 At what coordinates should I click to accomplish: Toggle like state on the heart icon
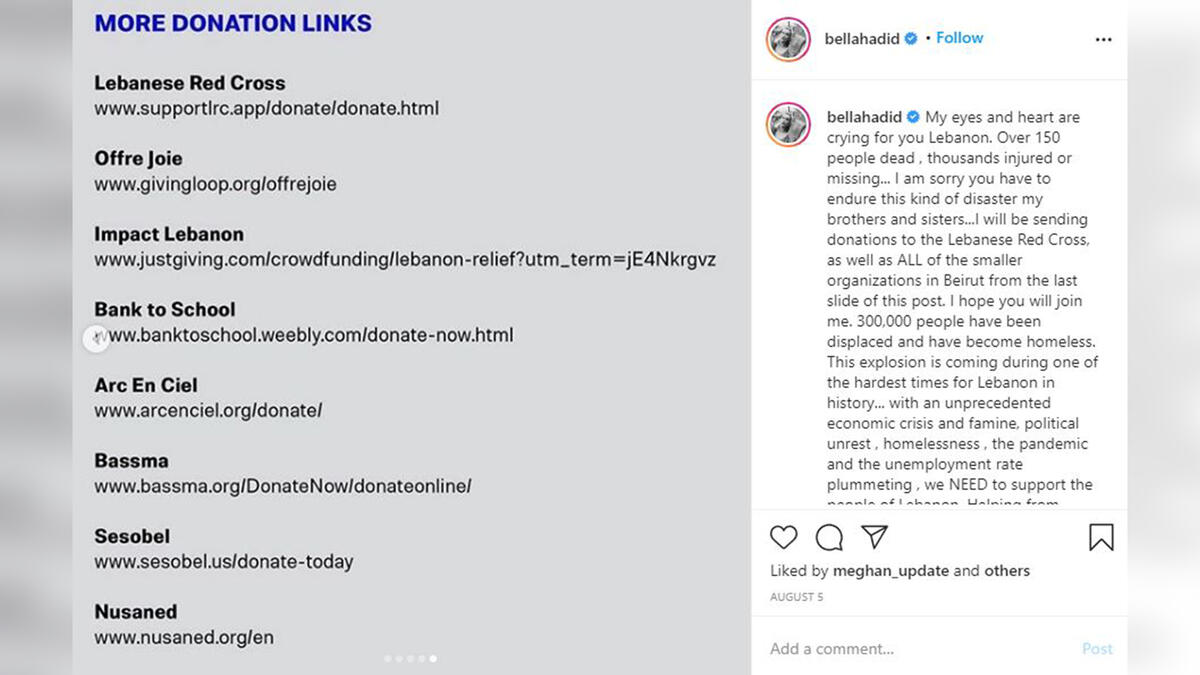[784, 537]
